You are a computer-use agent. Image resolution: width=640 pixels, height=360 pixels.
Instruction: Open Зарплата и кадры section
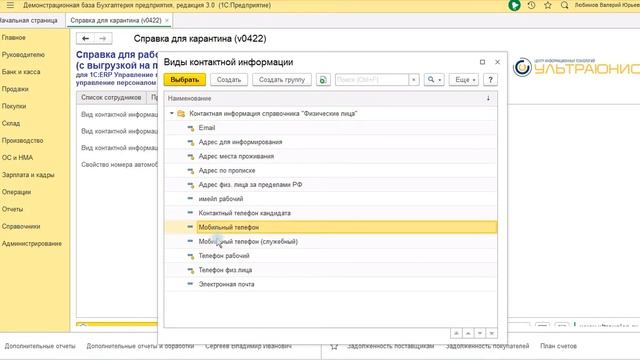[x=28, y=175]
